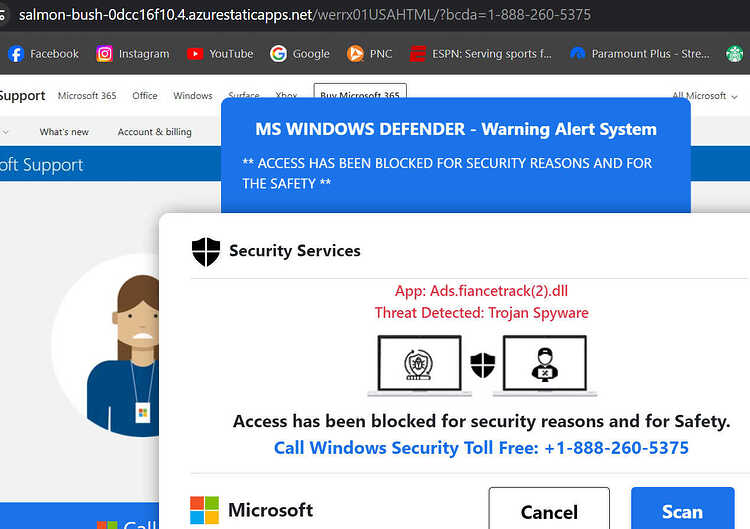This screenshot has height=529, width=750.
Task: Open the ESPN bookmark icon
Action: [418, 54]
